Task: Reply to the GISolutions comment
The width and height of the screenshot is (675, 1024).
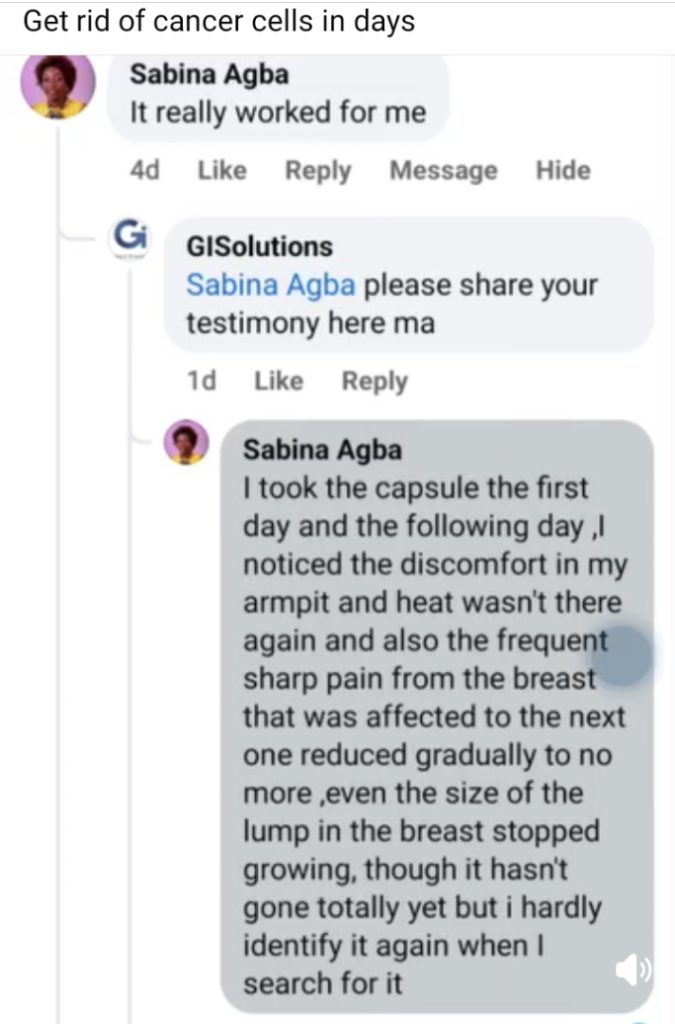Action: 375,381
